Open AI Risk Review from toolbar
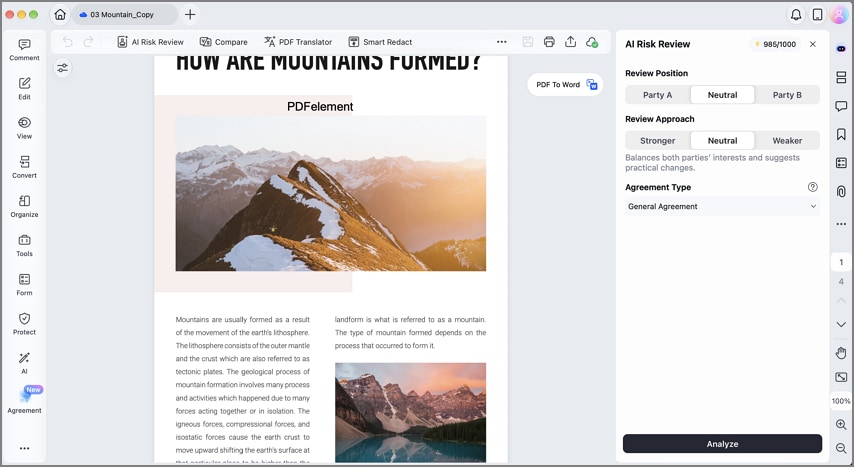Screen dimensions: 854x467 pos(150,42)
